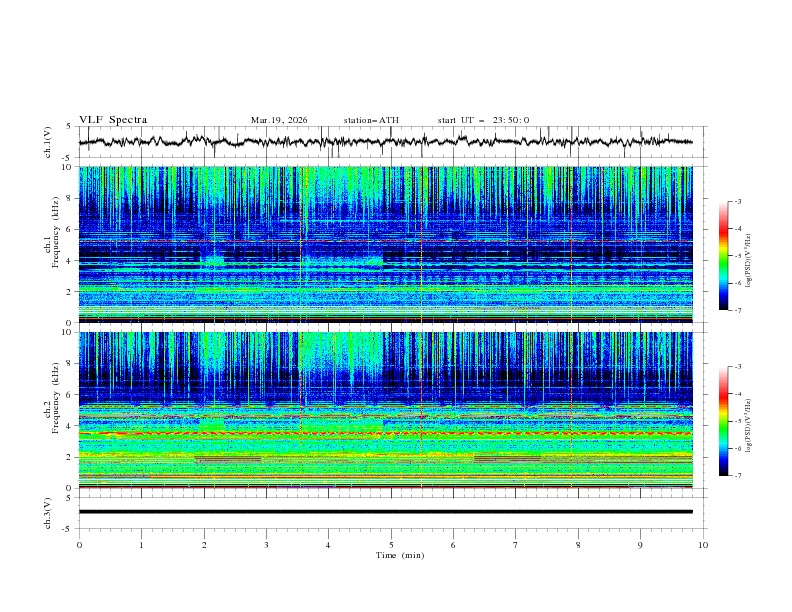The width and height of the screenshot is (792, 612).
Task: Click time axis tick label "6"
Action: 453,545
